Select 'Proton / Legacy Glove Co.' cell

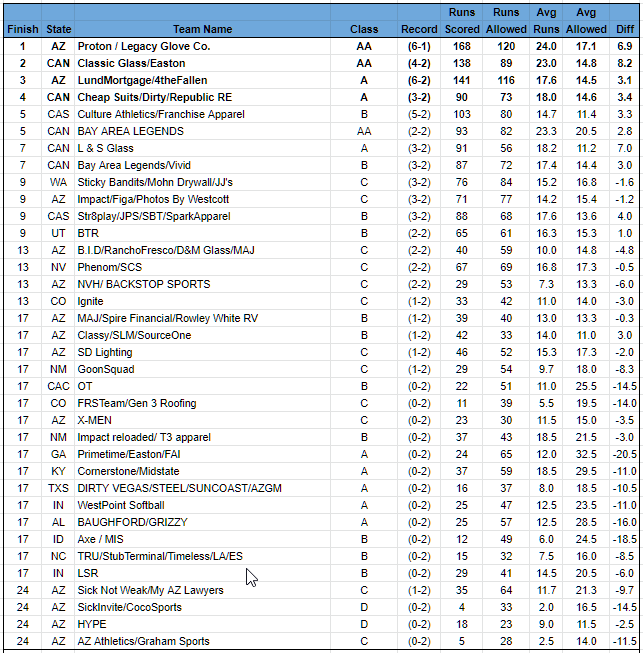coord(202,46)
